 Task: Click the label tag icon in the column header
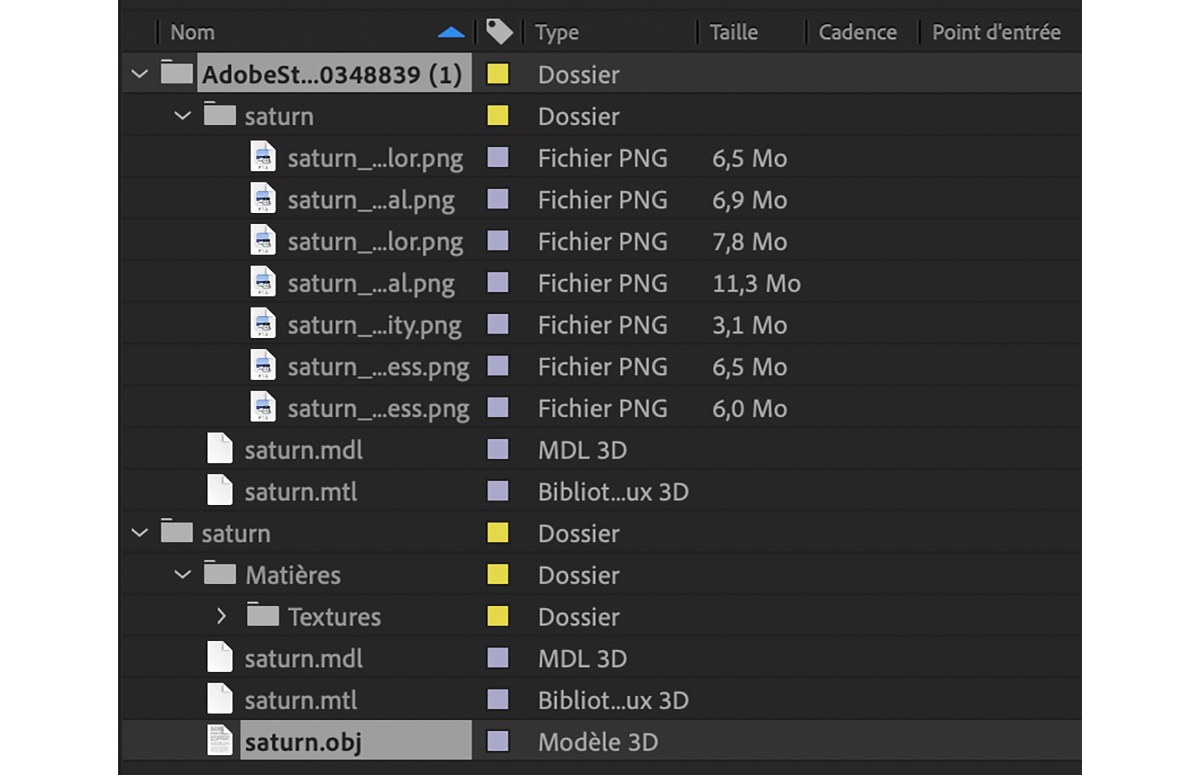click(498, 31)
